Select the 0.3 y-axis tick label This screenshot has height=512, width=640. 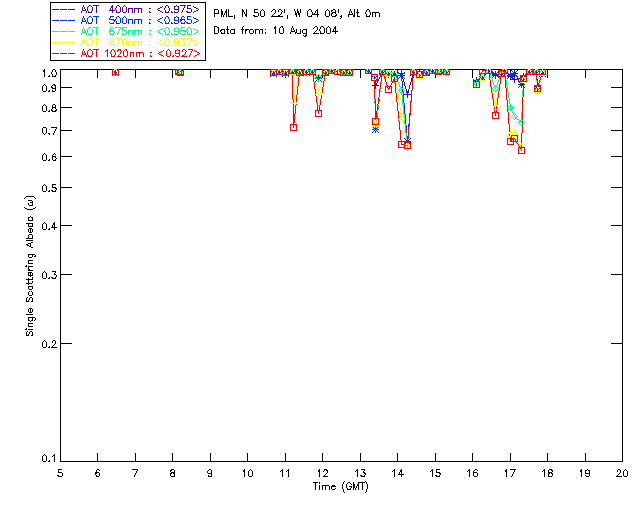coord(49,275)
